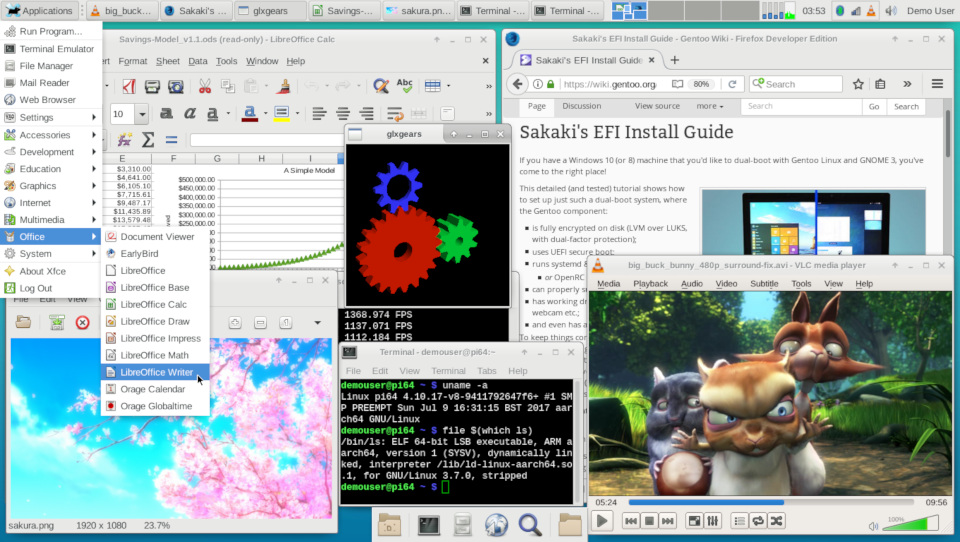Image resolution: width=960 pixels, height=542 pixels.
Task: Bookmark this page with the star icon
Action: pos(858,84)
